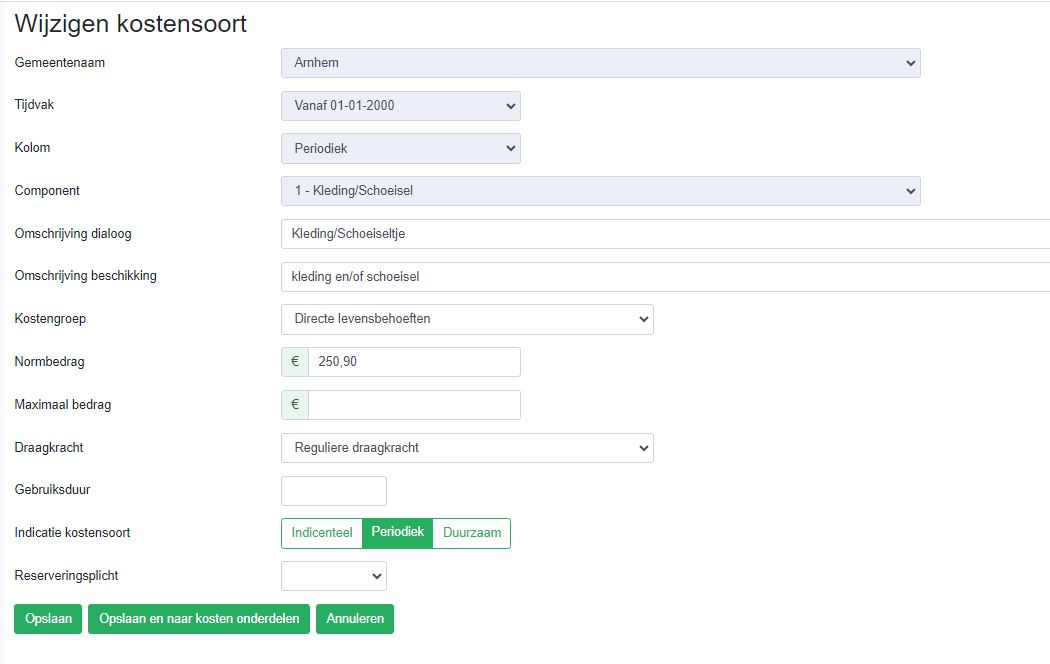This screenshot has height=664, width=1050.
Task: Click the Gebruiksduur label
Action: [52, 490]
